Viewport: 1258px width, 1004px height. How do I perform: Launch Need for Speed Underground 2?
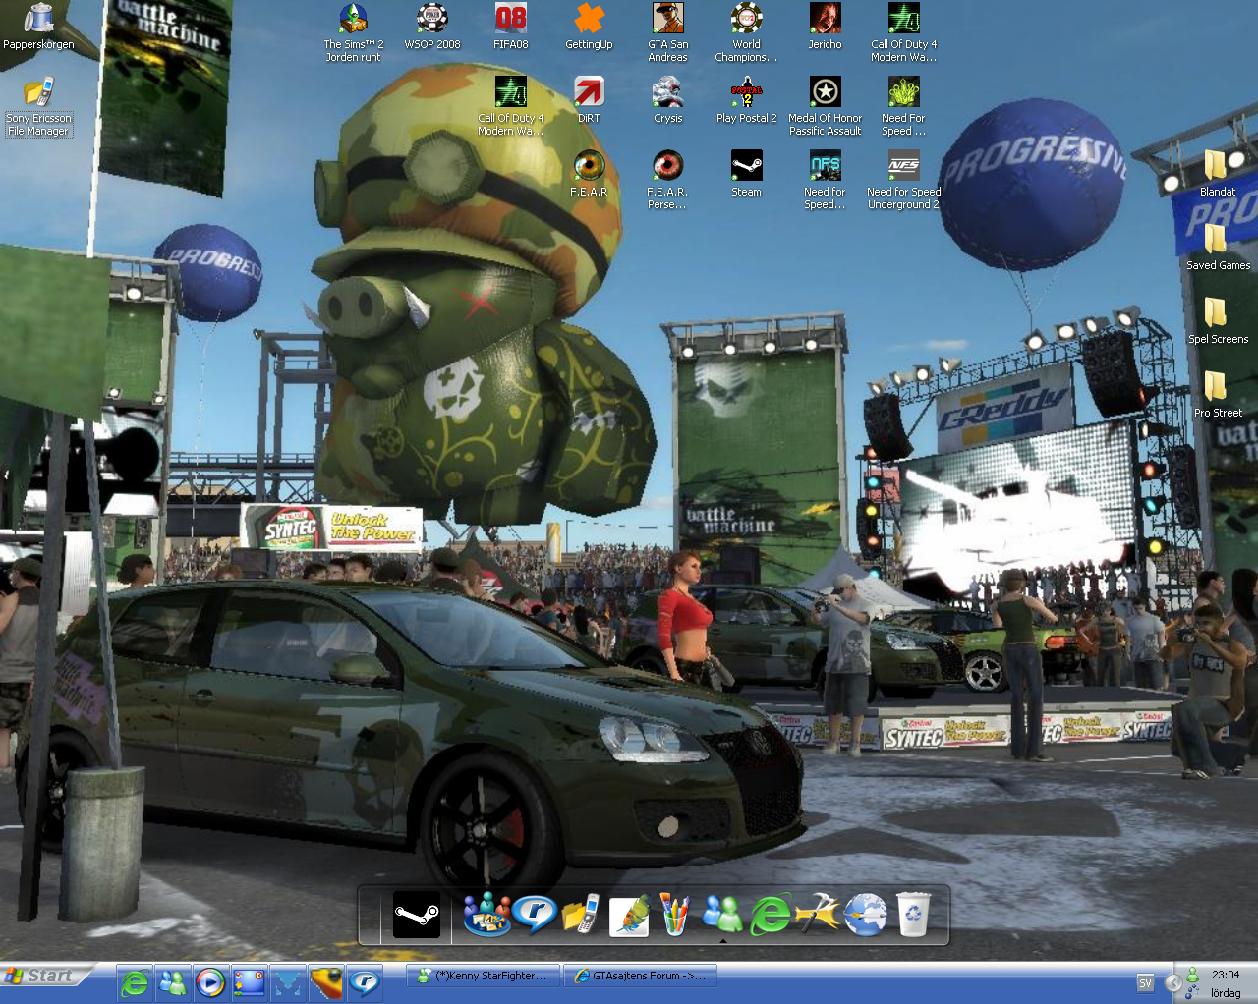pos(903,166)
